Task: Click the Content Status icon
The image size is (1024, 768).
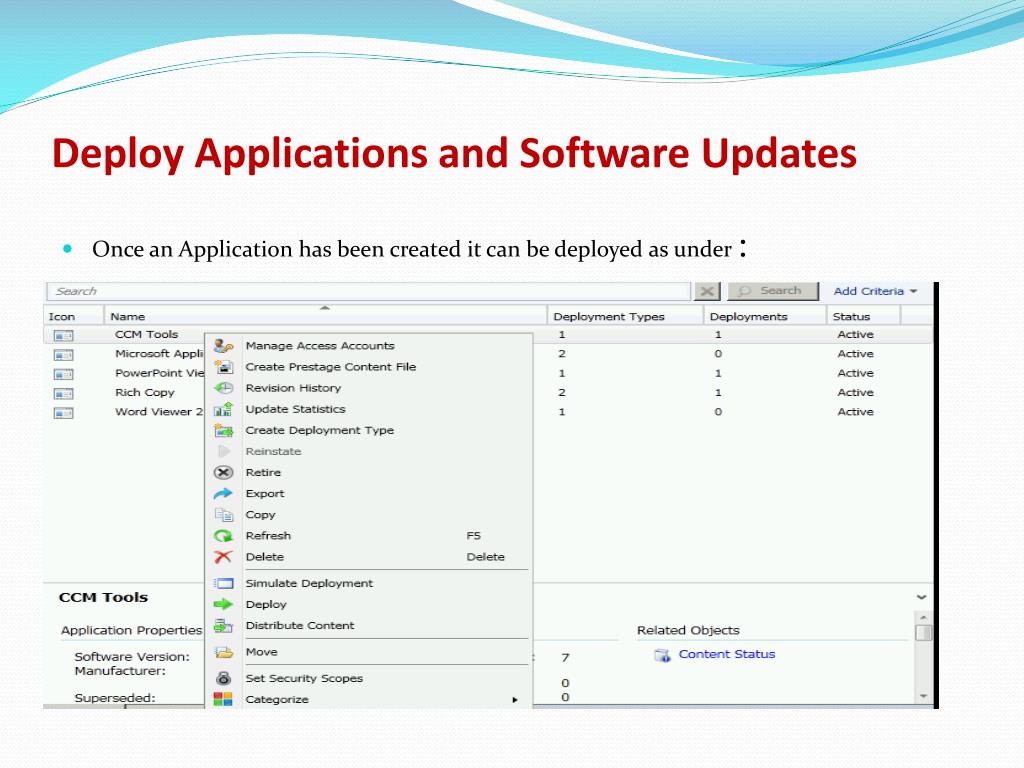Action: pyautogui.click(x=662, y=655)
